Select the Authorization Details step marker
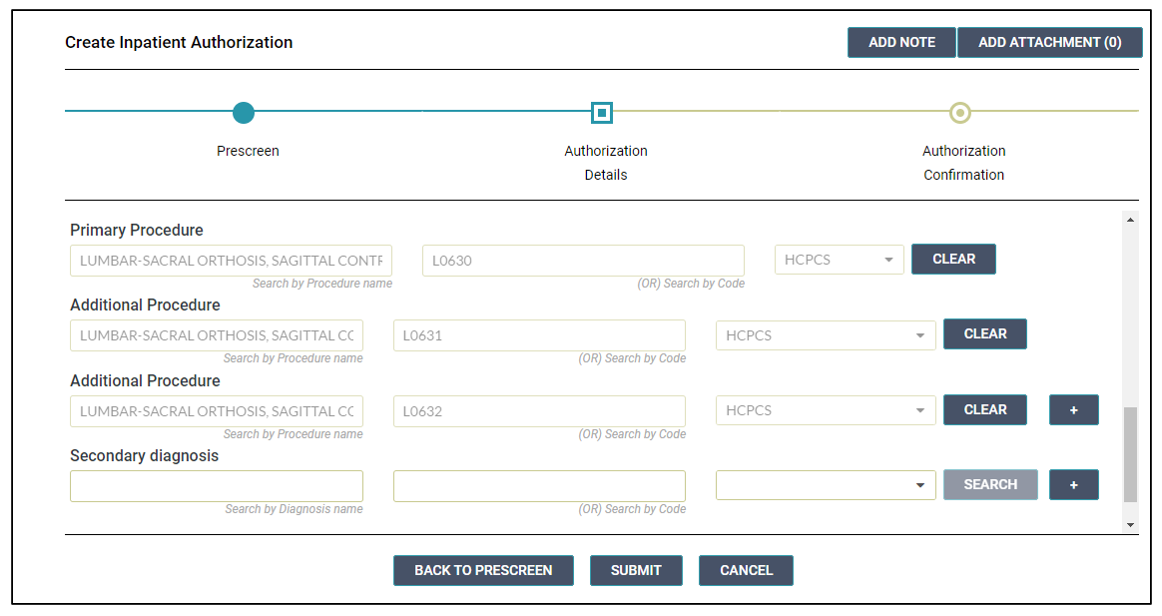 [x=603, y=113]
